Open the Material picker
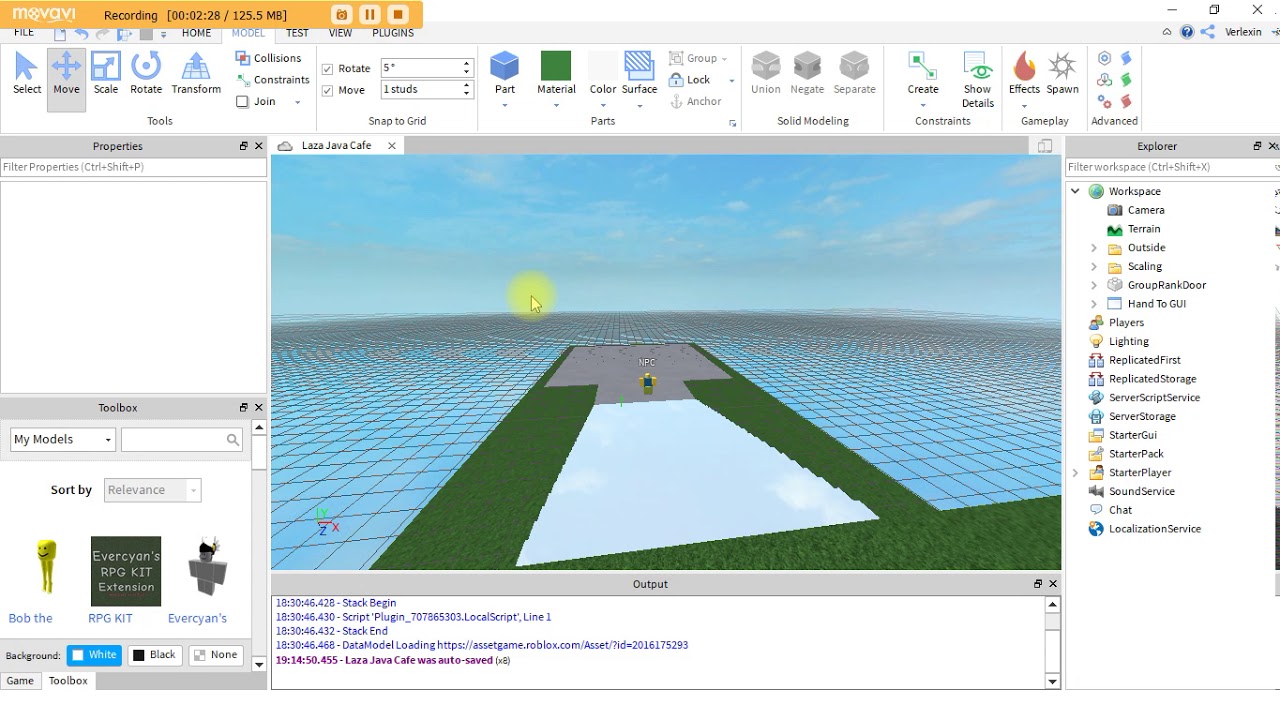The width and height of the screenshot is (1280, 720). click(556, 74)
